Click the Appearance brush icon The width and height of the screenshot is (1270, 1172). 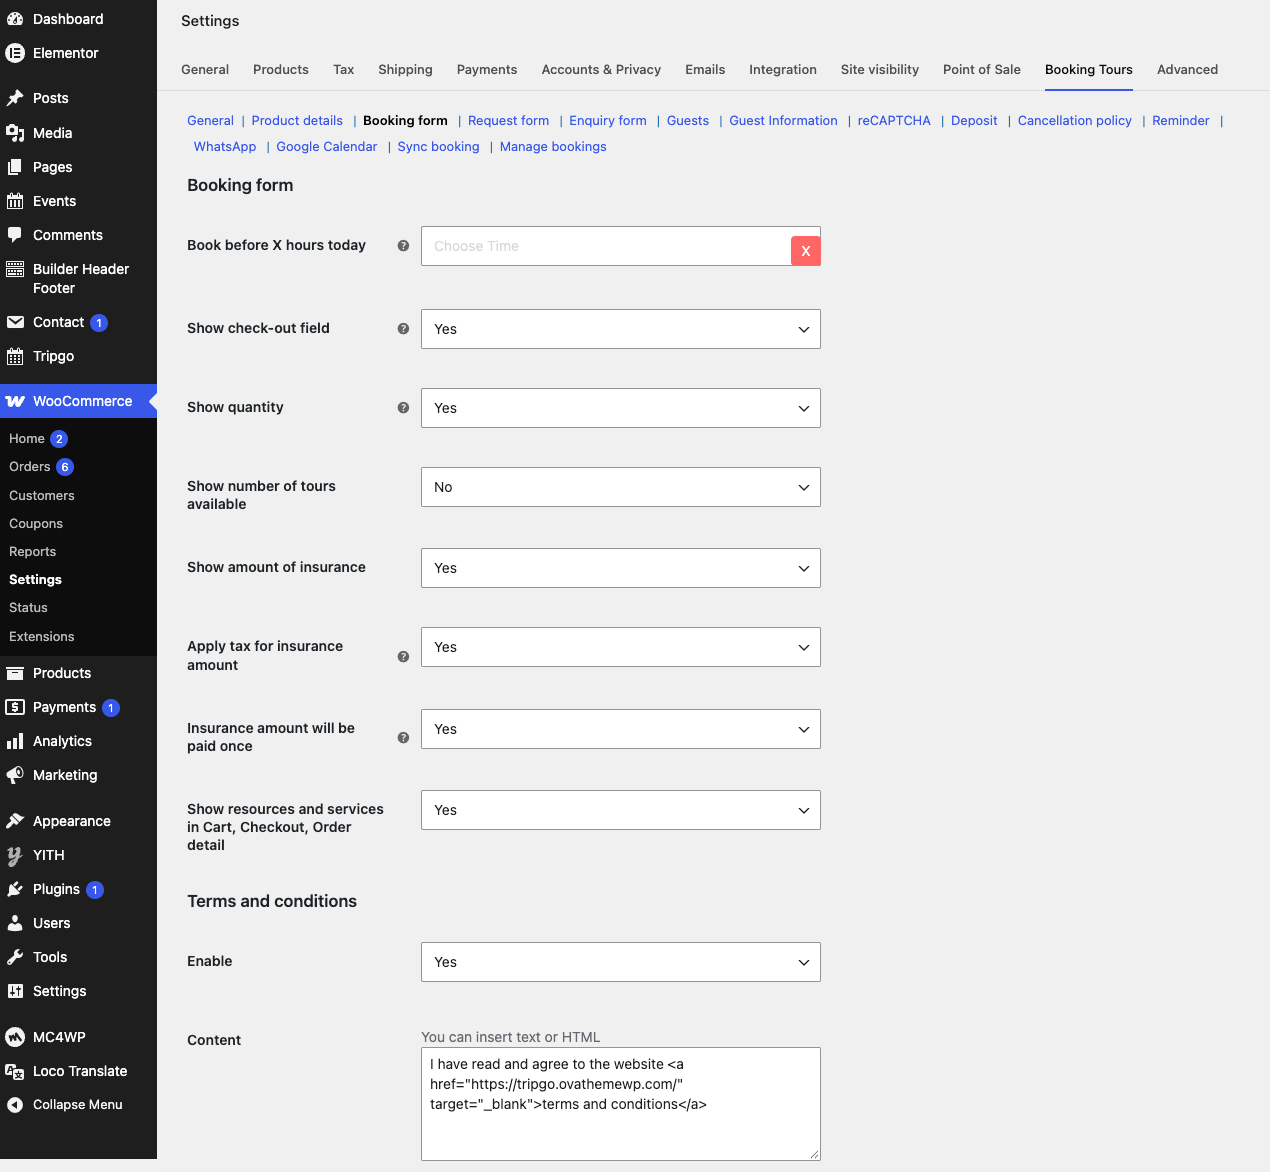(x=15, y=821)
